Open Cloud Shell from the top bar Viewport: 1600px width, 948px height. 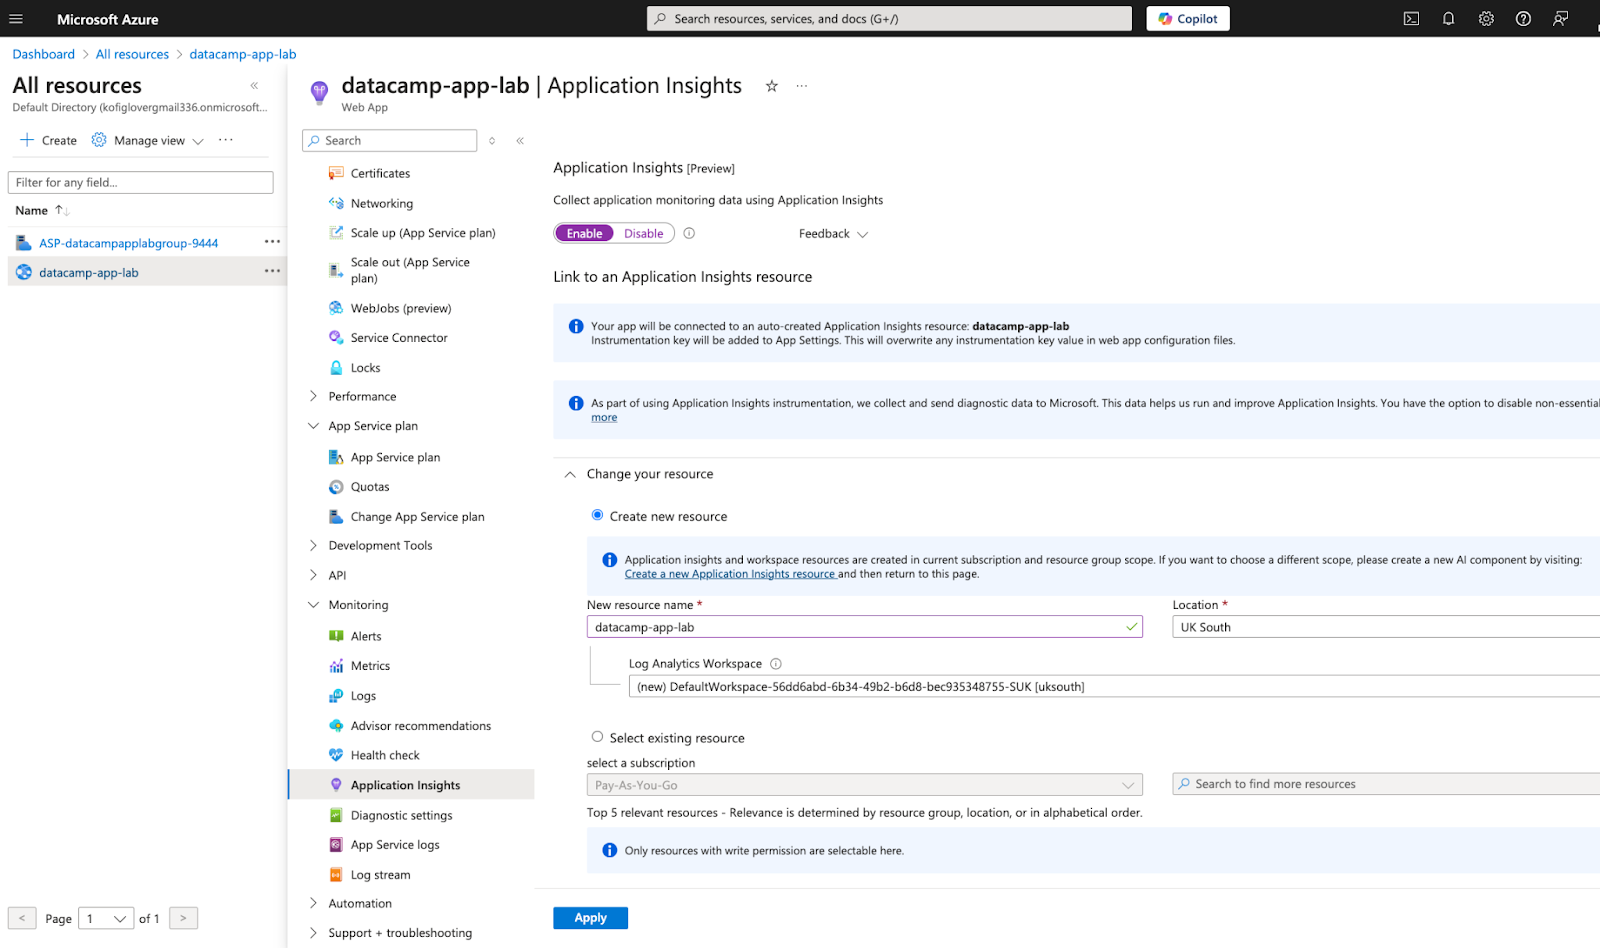1411,19
